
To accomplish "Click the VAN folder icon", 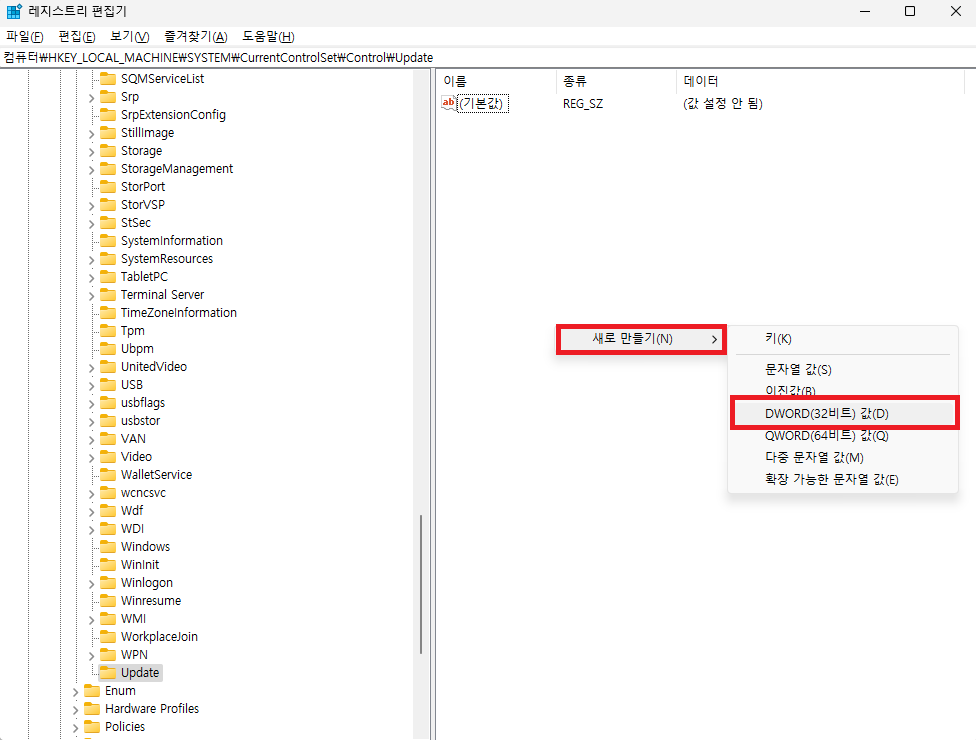I will 108,439.
